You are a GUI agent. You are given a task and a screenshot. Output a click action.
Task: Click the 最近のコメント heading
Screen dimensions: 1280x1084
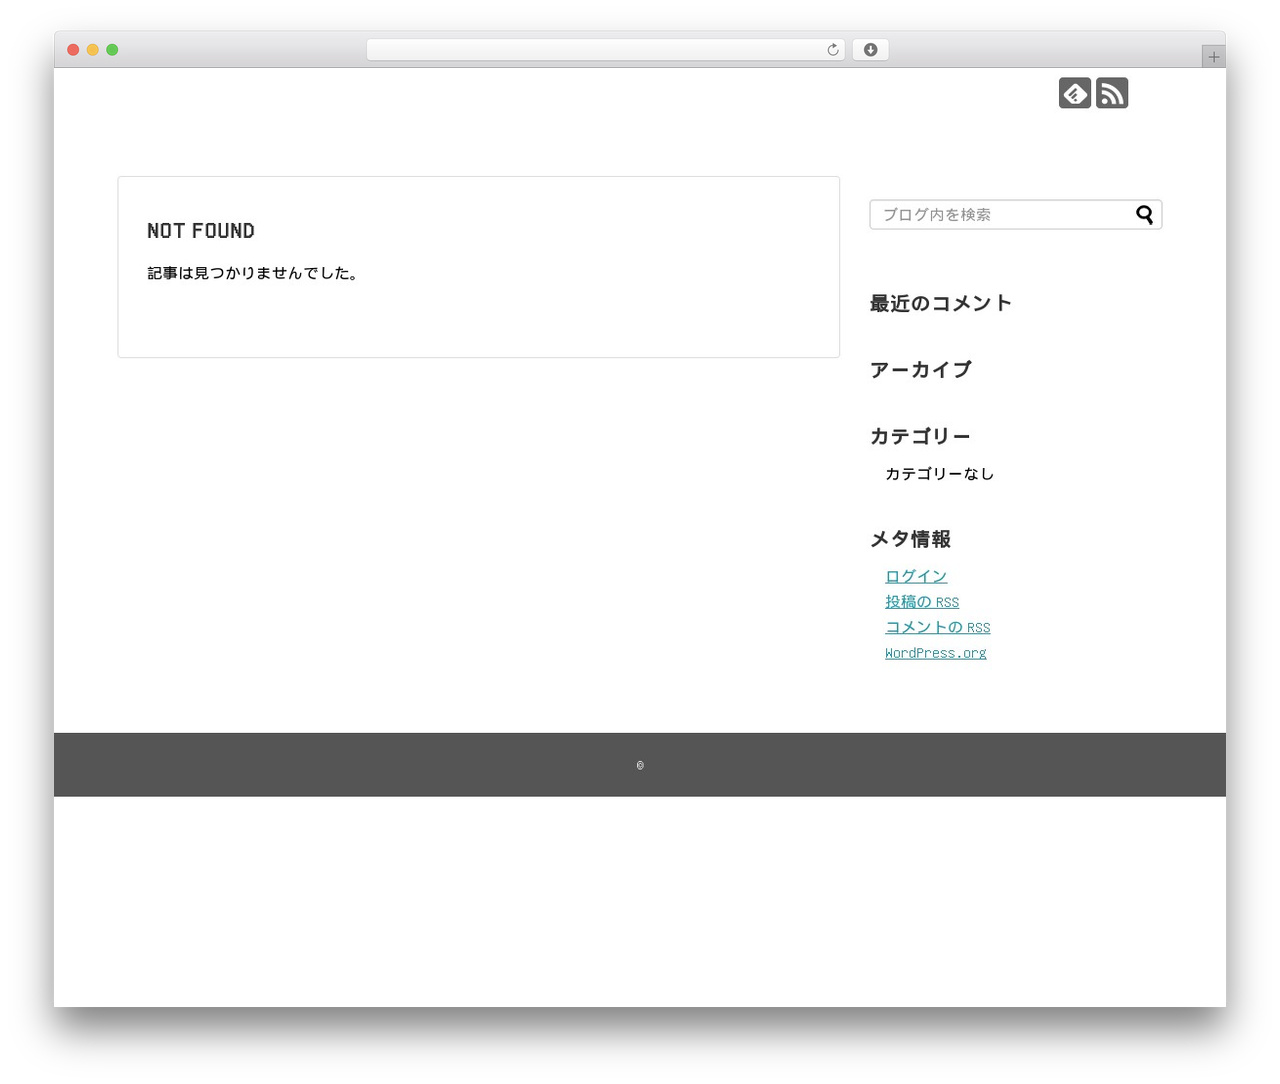941,303
